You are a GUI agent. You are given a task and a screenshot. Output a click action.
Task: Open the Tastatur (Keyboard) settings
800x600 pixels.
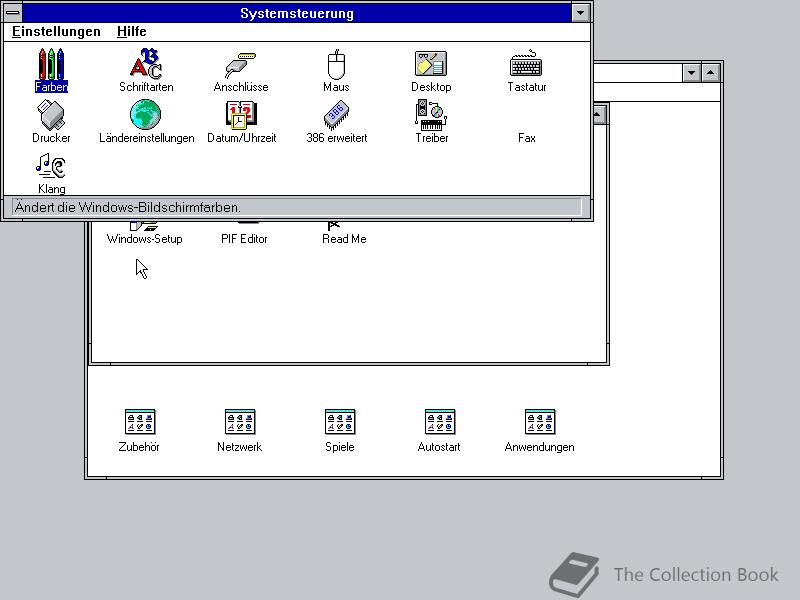pos(527,65)
